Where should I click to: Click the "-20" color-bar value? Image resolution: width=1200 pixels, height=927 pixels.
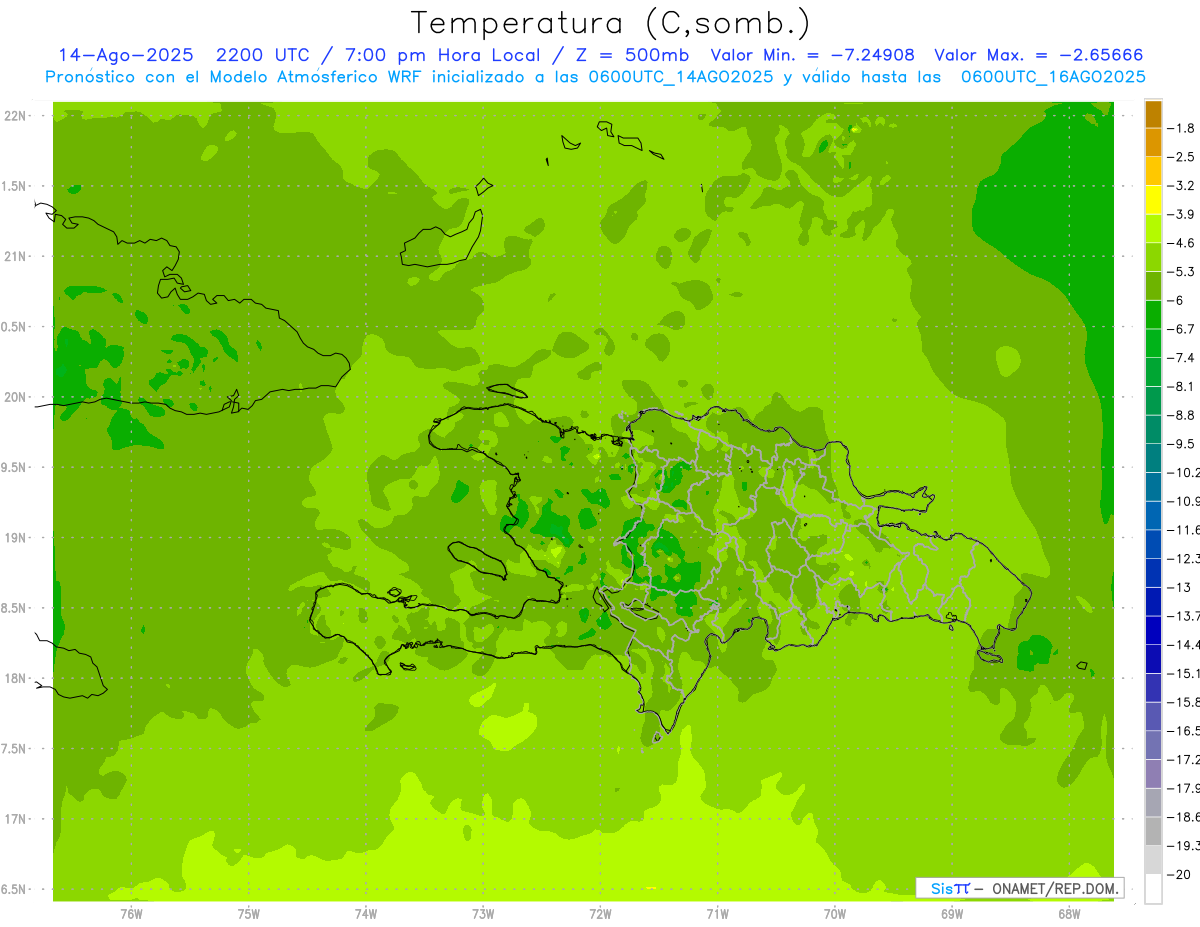tap(1179, 874)
